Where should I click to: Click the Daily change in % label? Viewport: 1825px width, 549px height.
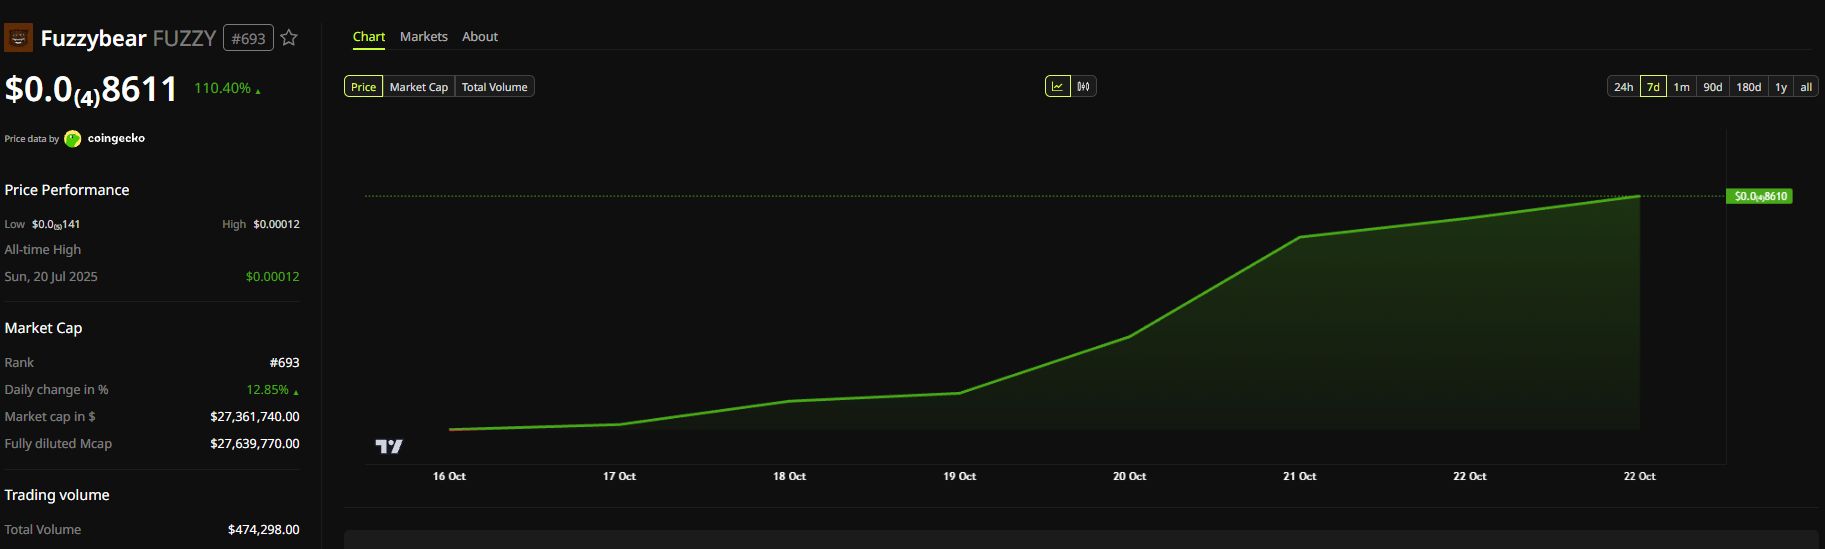pyautogui.click(x=56, y=390)
